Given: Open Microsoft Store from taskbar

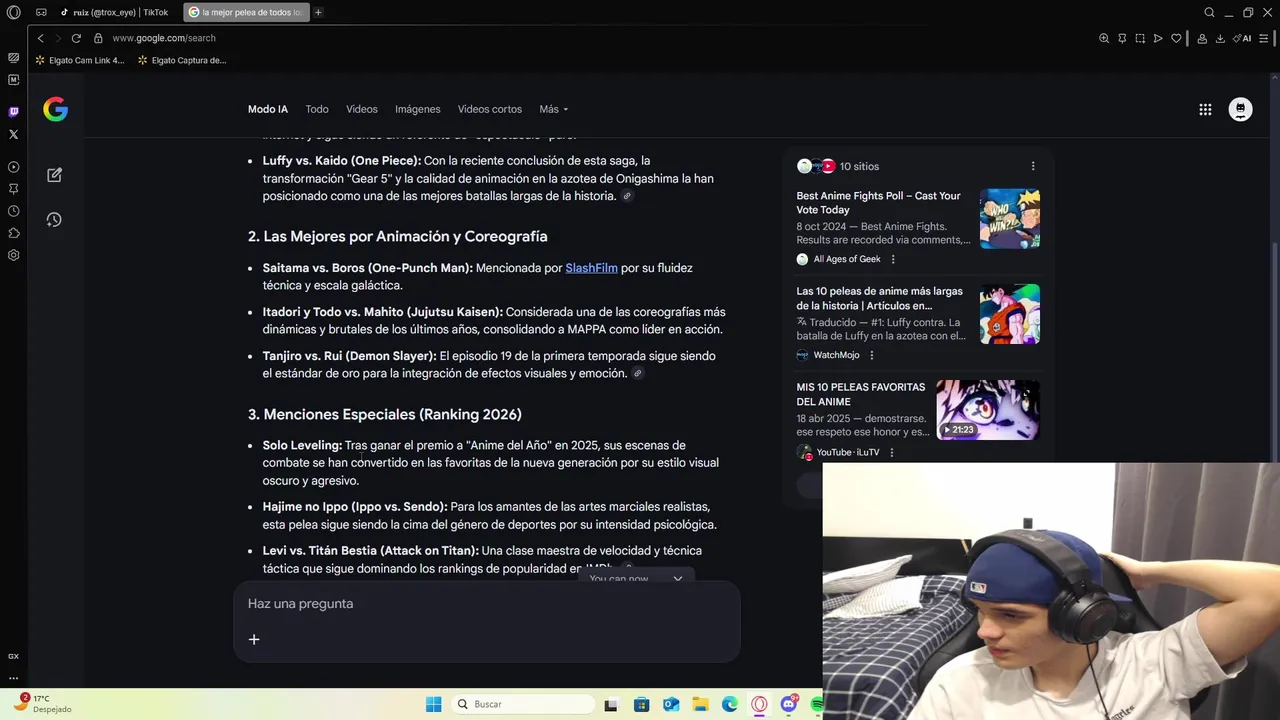Looking at the screenshot, I should pyautogui.click(x=641, y=704).
